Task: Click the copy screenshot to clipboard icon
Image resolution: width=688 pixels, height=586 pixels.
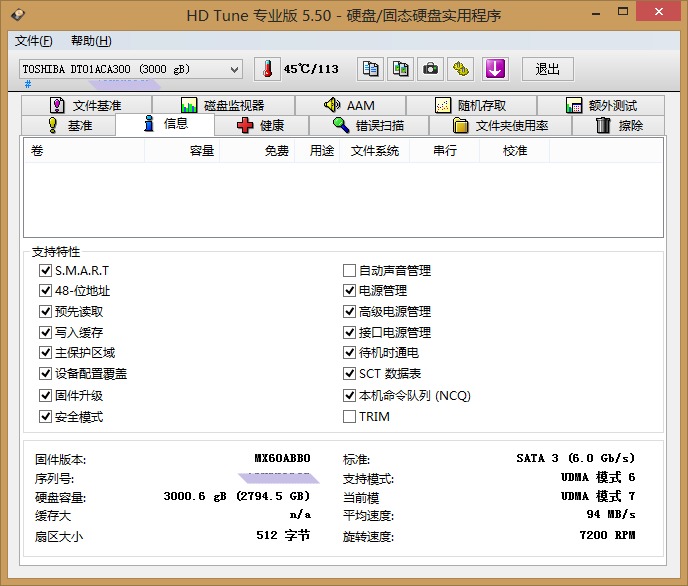Action: (400, 69)
